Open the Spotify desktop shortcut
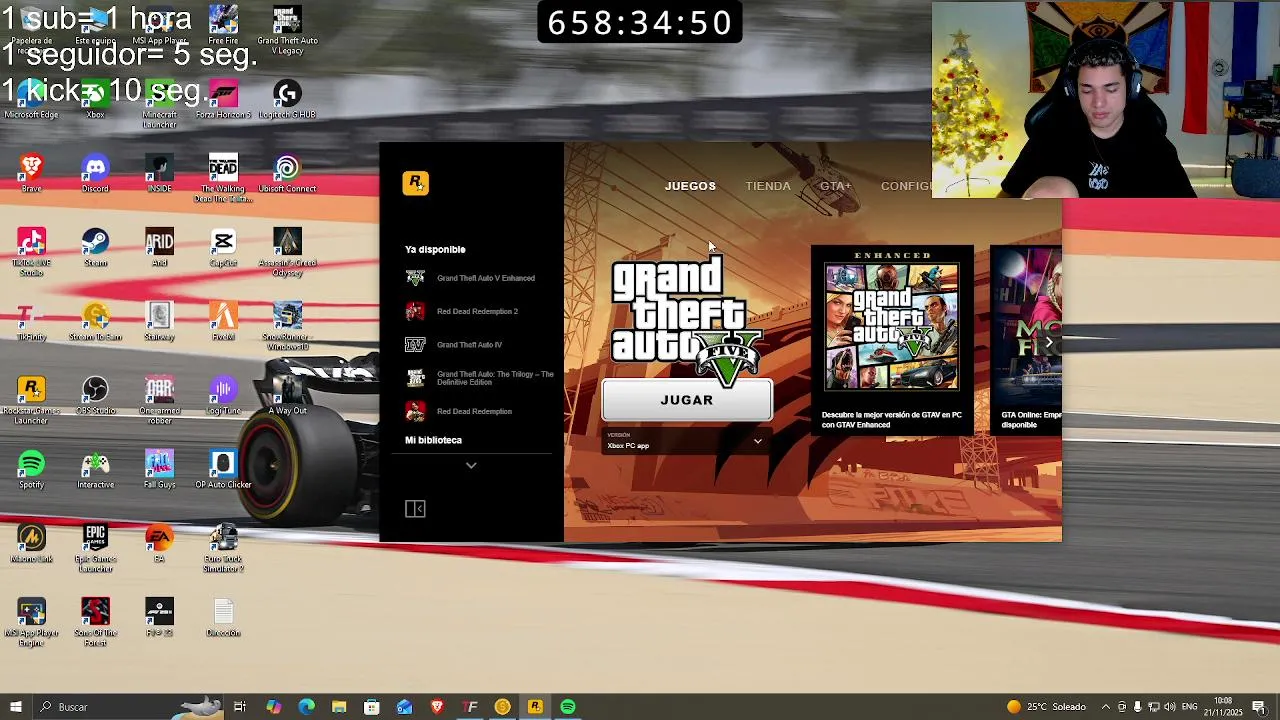The image size is (1280, 720). (x=31, y=469)
